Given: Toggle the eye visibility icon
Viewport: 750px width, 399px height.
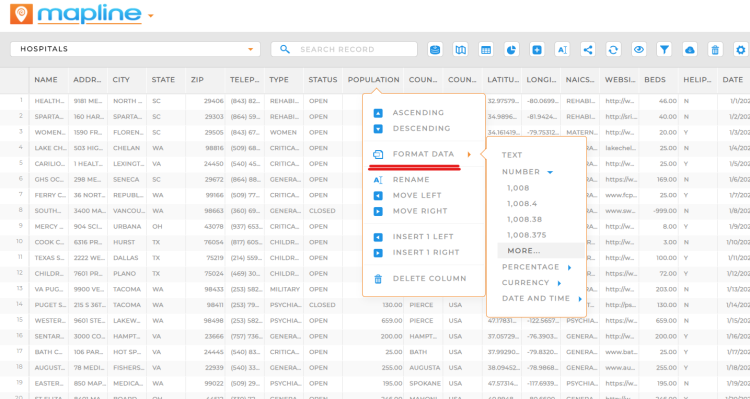Looking at the screenshot, I should coord(639,49).
